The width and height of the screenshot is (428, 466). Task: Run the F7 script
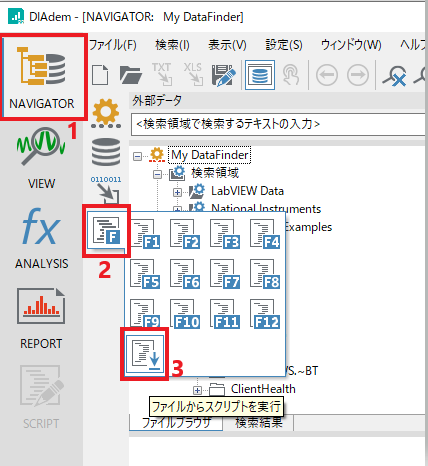[225, 274]
